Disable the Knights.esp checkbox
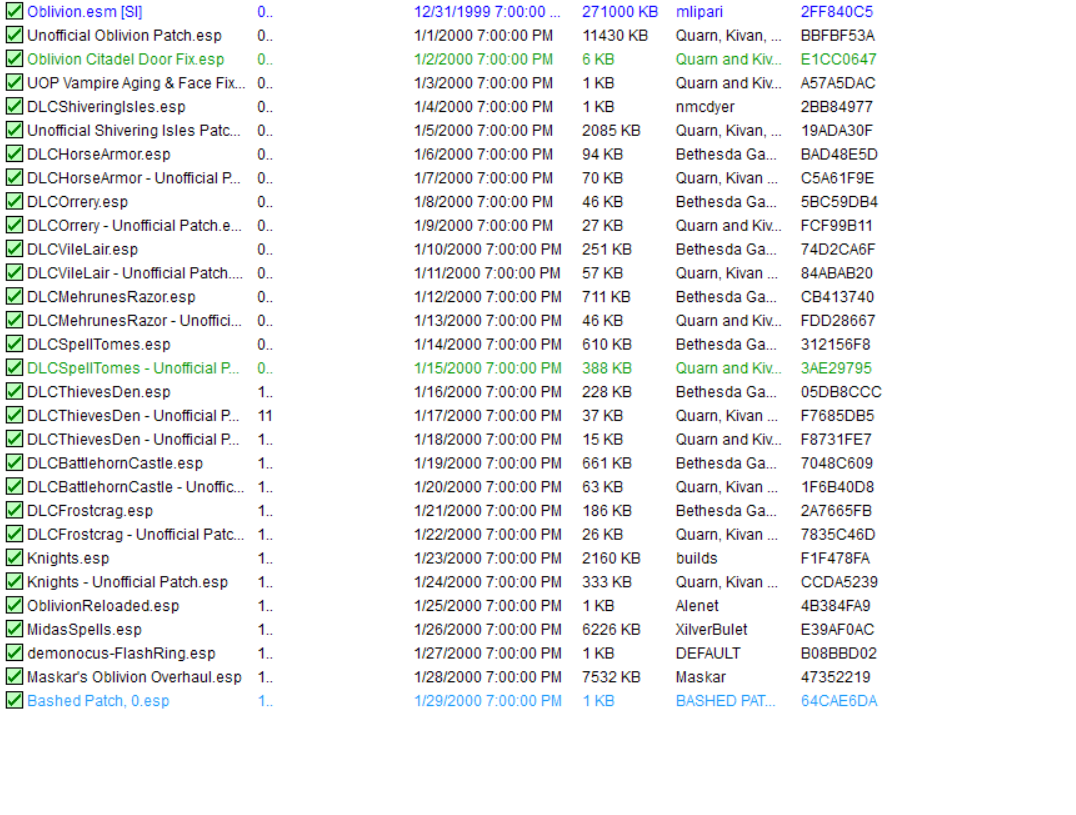The height and width of the screenshot is (815, 1076). click(x=14, y=558)
